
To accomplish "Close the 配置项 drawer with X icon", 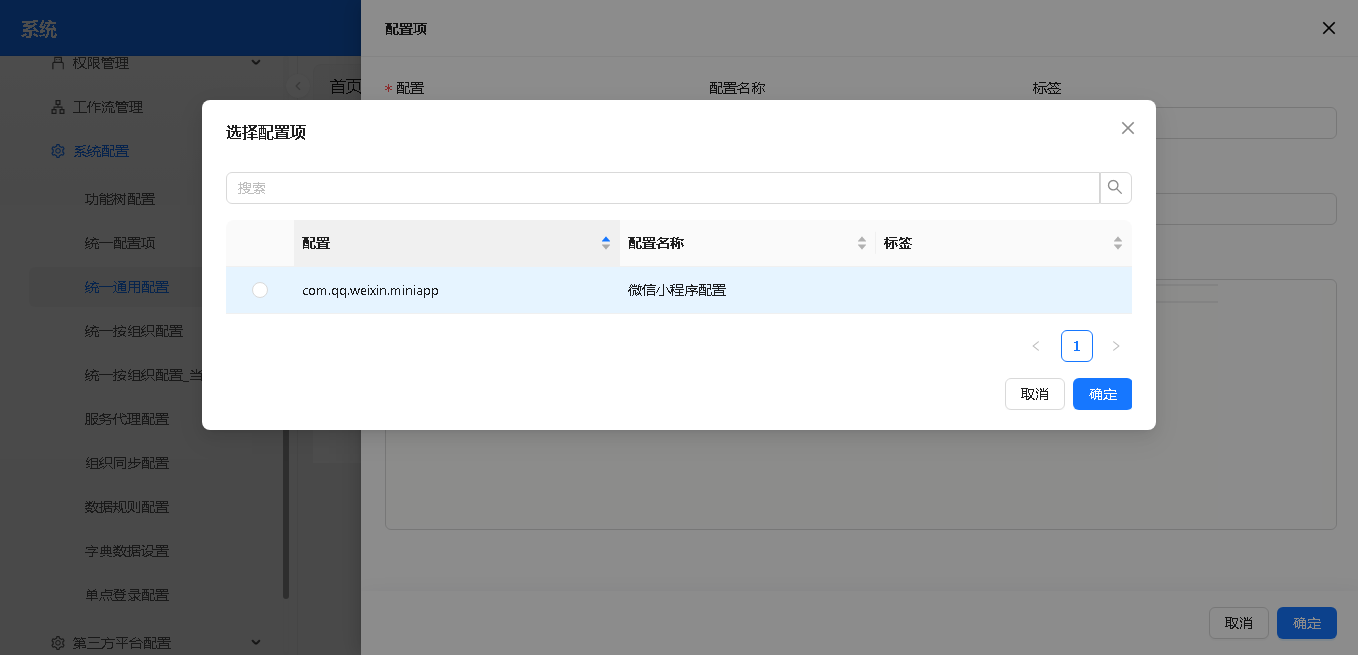I will click(x=1329, y=28).
